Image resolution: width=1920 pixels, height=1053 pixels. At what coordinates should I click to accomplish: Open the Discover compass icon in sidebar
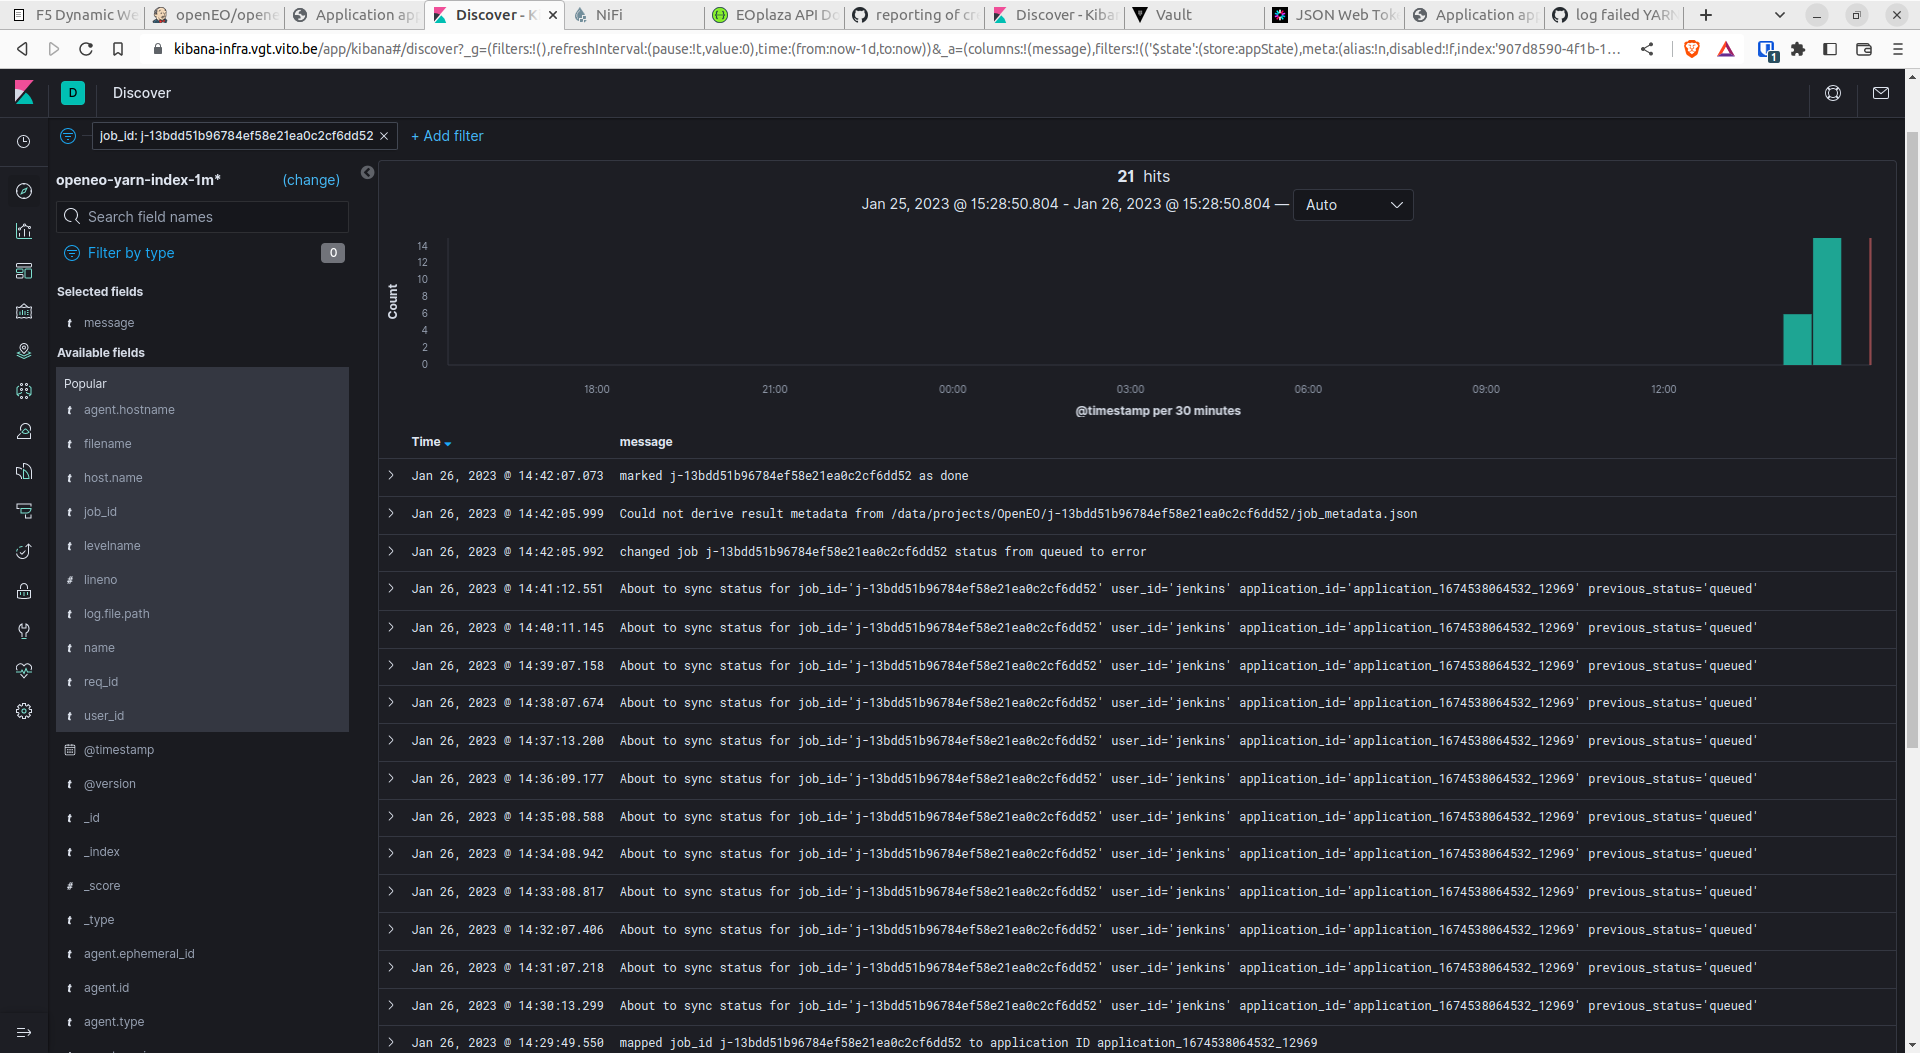(24, 190)
